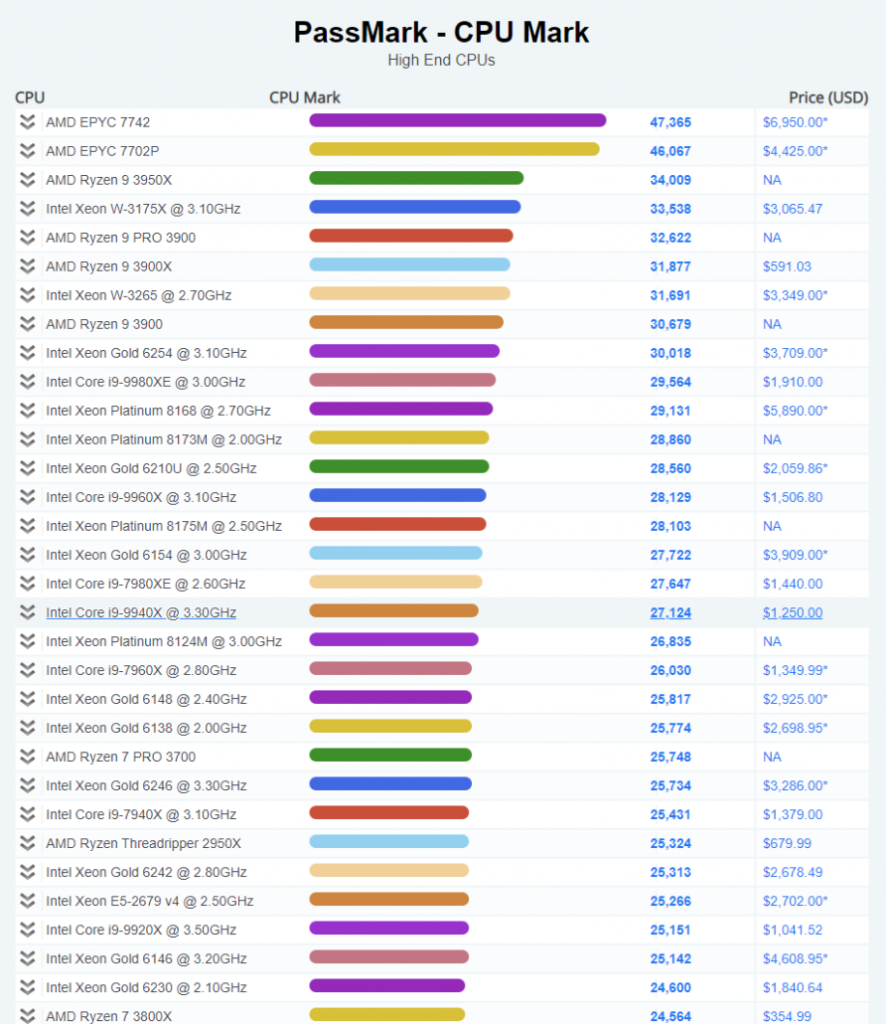
Task: Open Intel Core i9-9940X @ 3.30GHz link
Action: coord(141,613)
